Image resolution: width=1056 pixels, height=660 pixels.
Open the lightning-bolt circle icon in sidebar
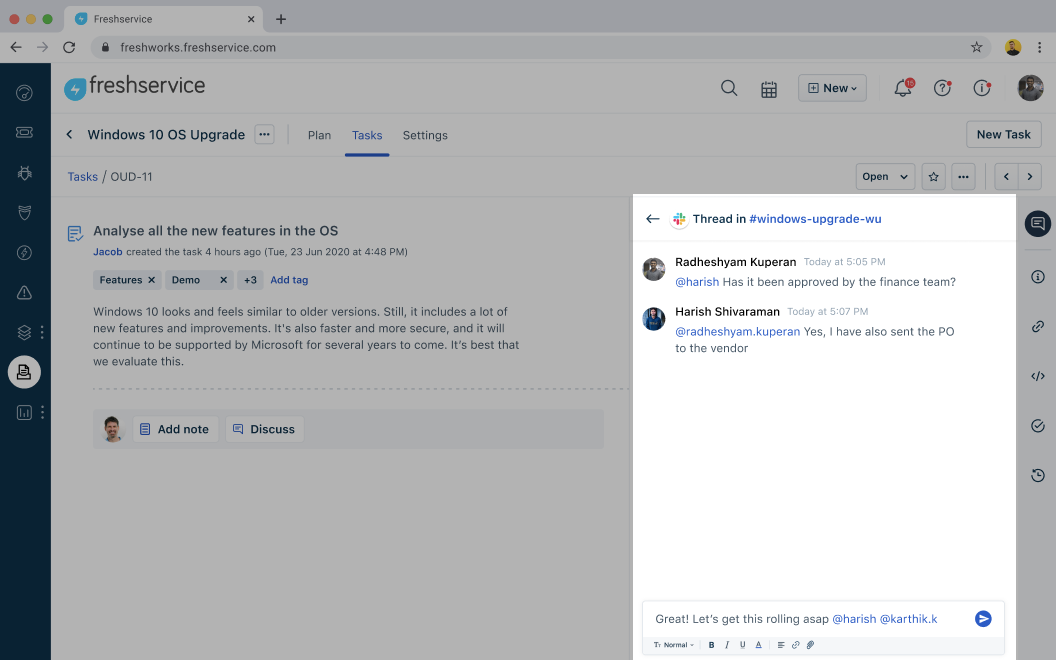click(24, 253)
